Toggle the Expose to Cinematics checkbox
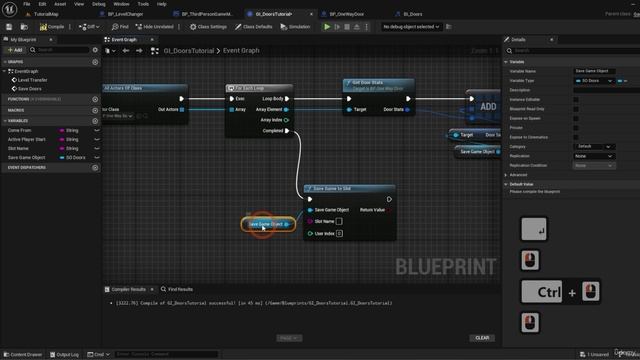Screen dimensions: 640x360 click(576, 137)
